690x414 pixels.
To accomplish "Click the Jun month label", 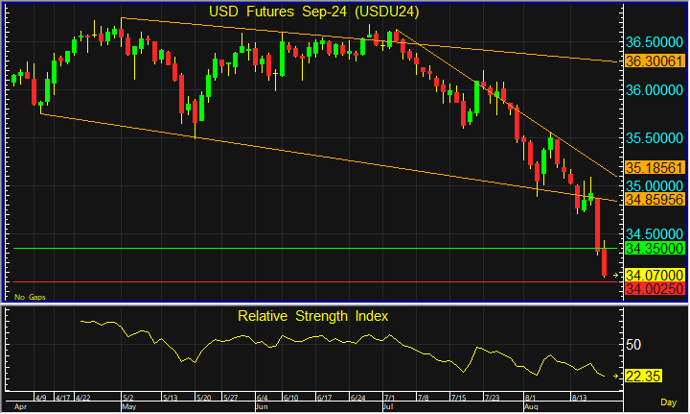I will 262,407.
